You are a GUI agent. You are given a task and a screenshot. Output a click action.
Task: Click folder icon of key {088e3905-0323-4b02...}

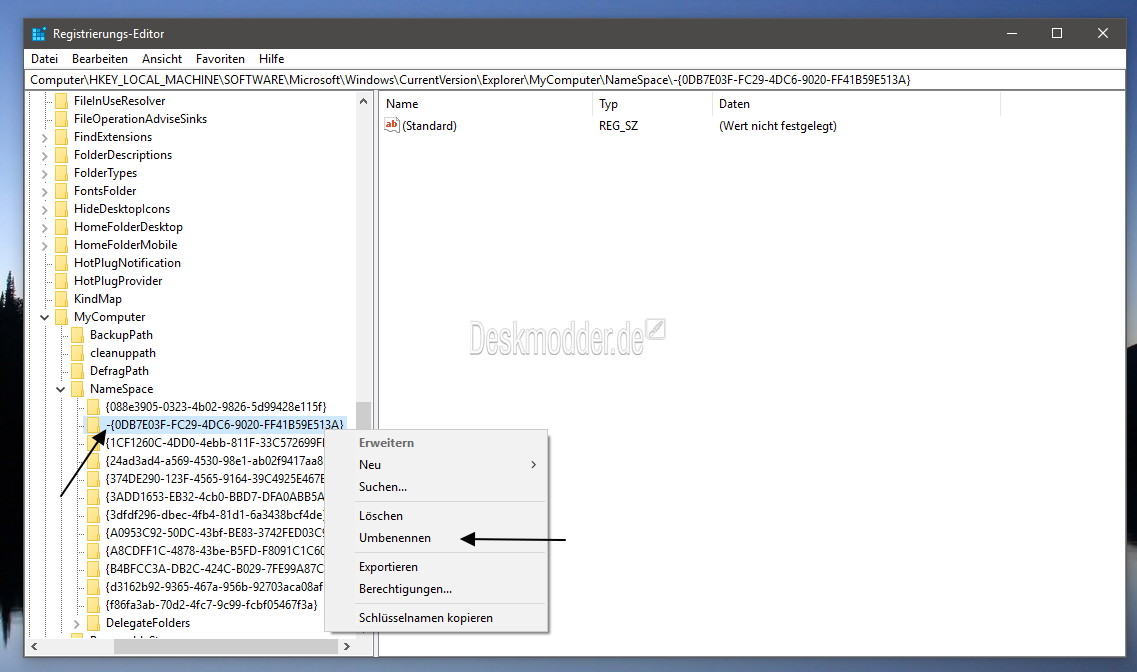coord(94,407)
